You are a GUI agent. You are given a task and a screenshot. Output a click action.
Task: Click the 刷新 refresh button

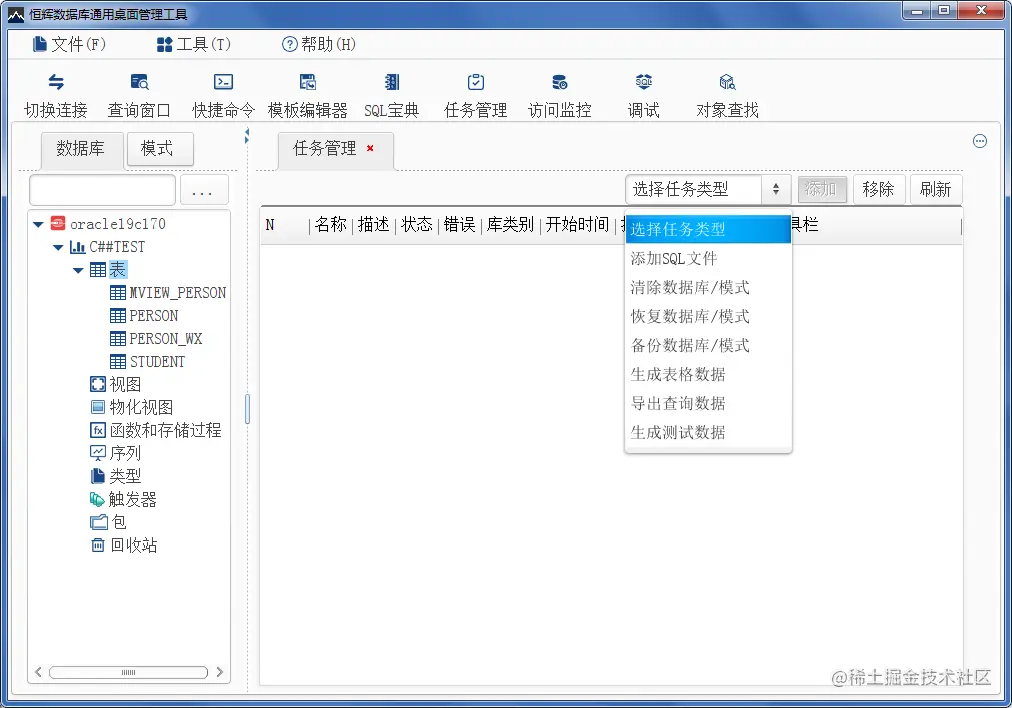pyautogui.click(x=936, y=189)
